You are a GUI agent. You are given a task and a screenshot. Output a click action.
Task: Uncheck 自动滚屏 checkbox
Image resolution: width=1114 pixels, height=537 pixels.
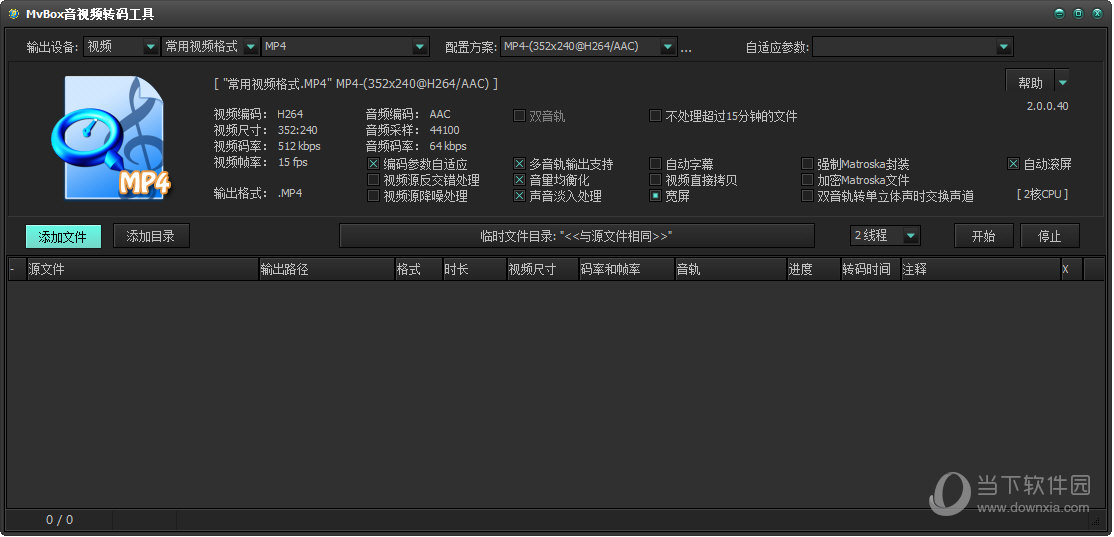point(1014,164)
